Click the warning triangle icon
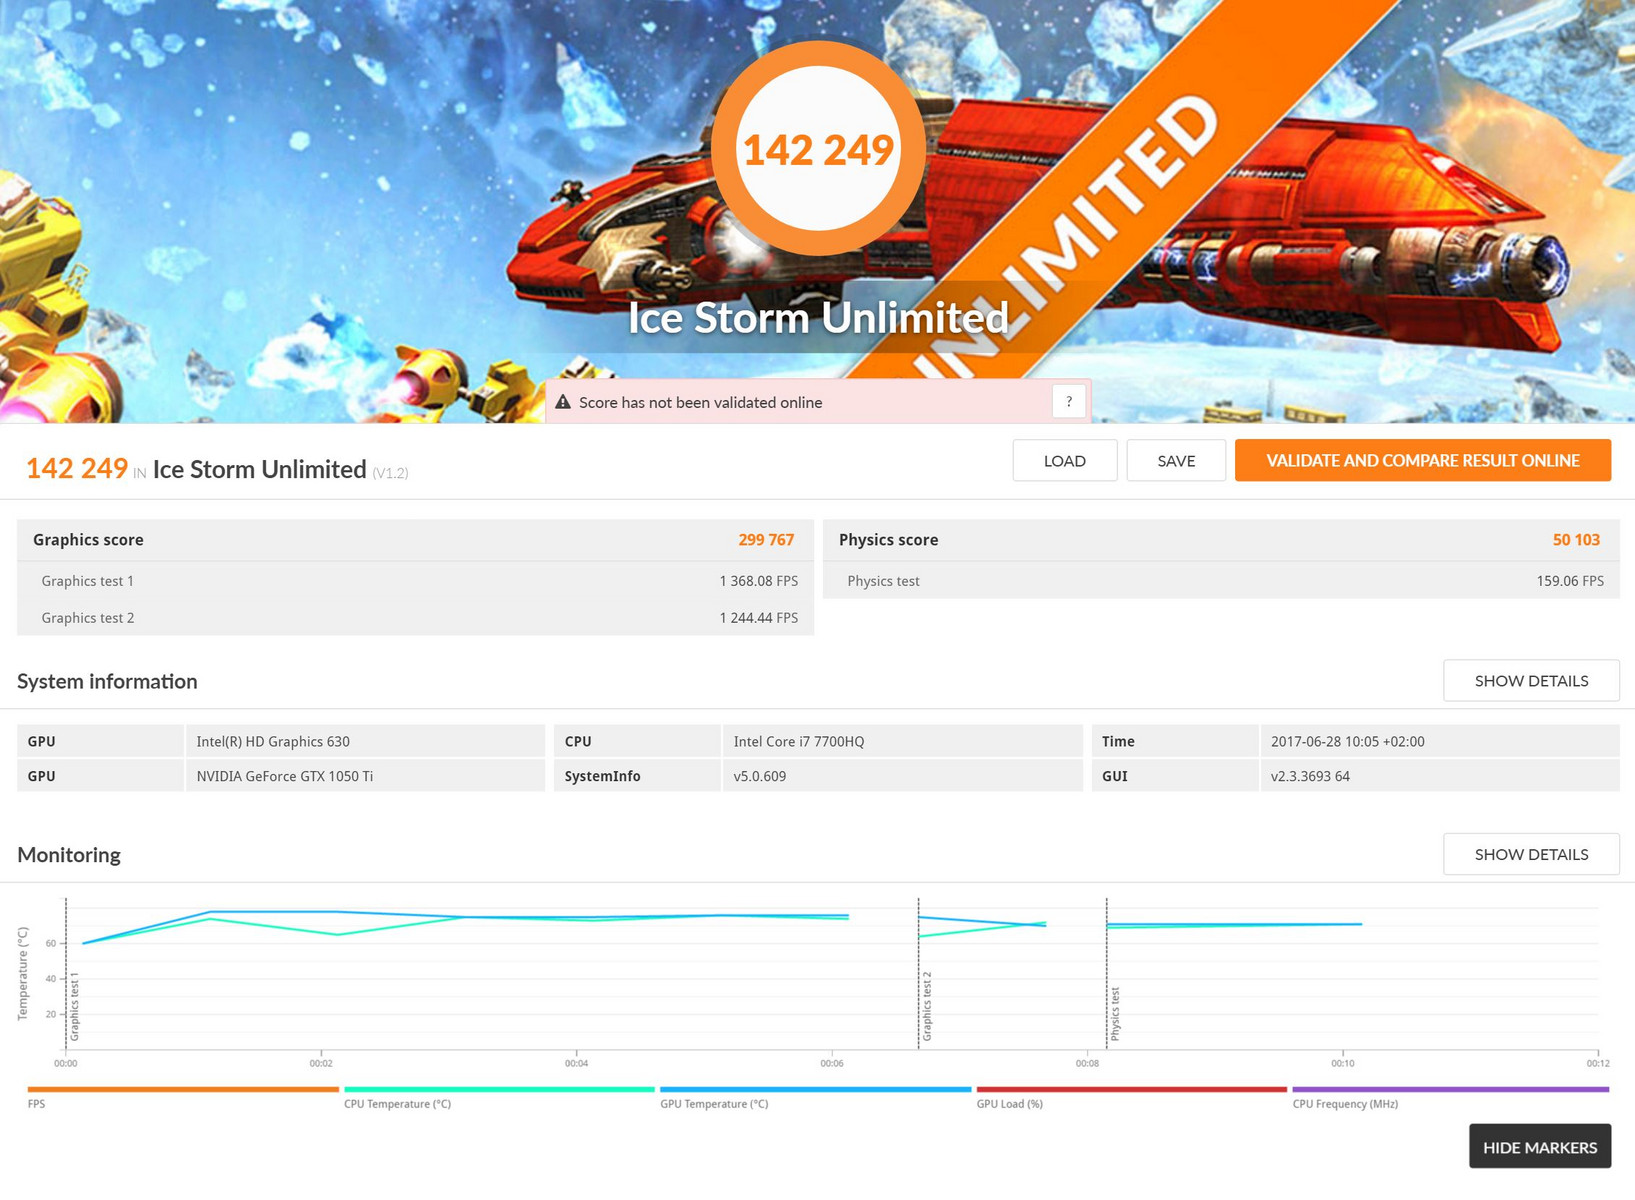 (563, 402)
